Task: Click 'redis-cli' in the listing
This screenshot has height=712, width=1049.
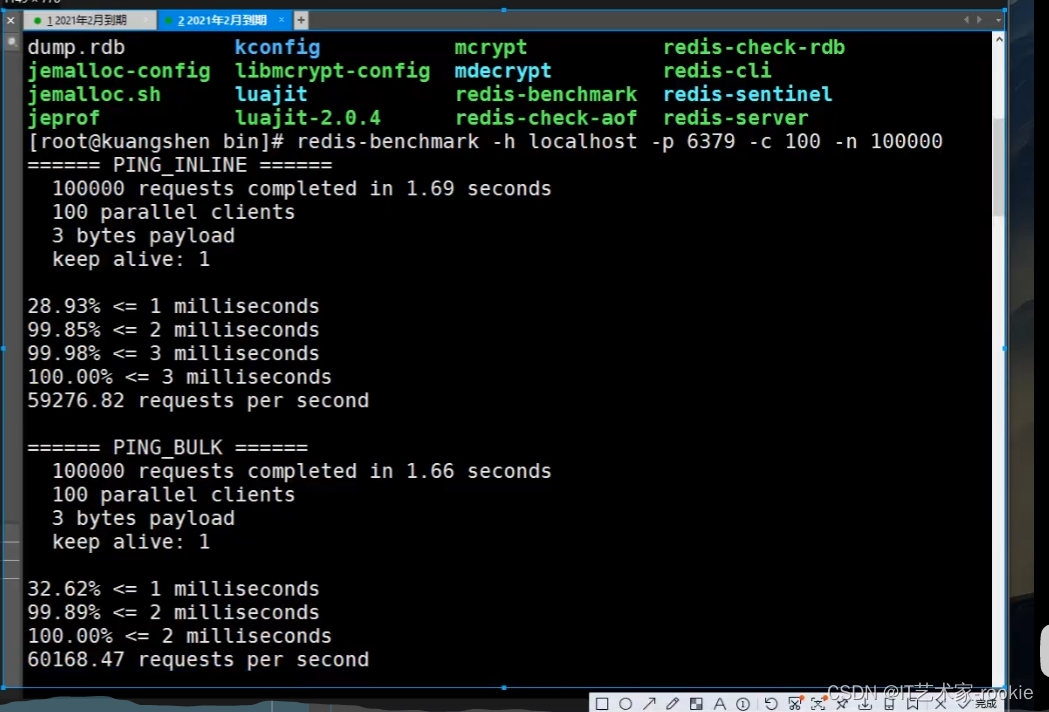Action: coord(717,71)
